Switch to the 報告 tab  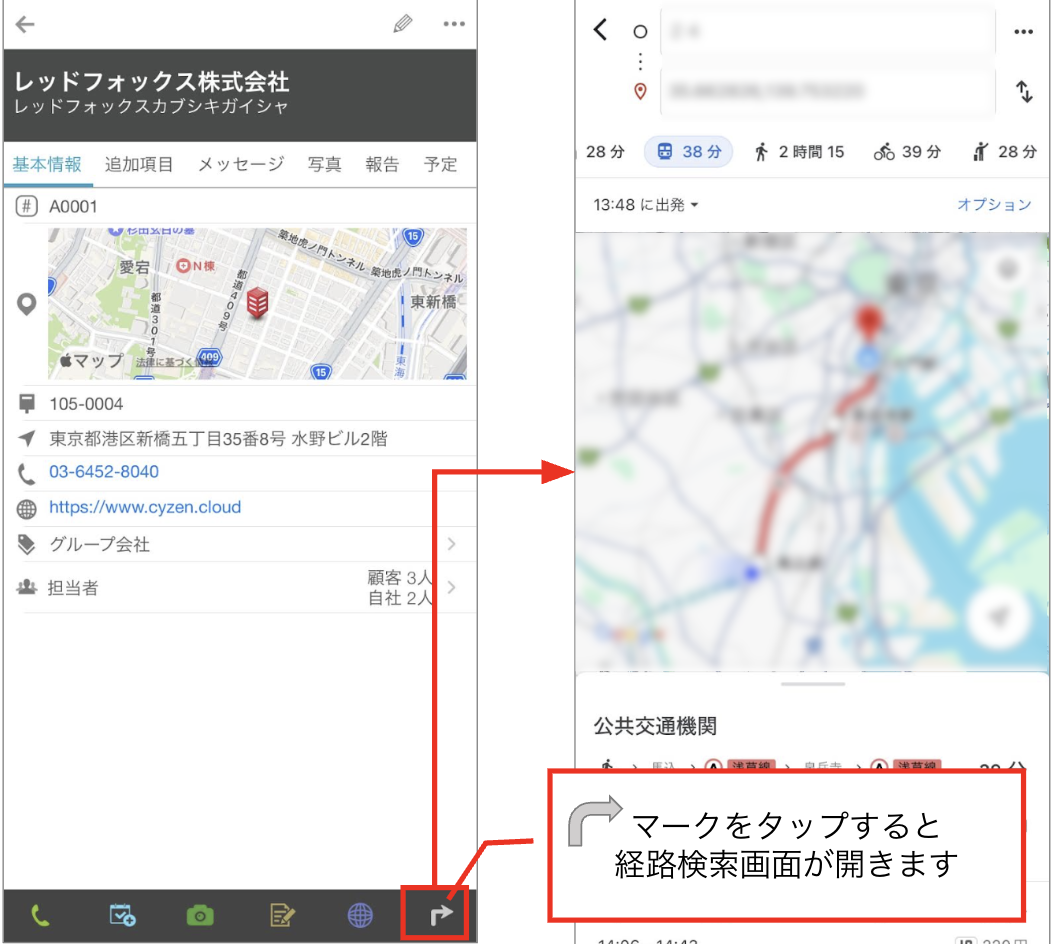(x=382, y=164)
